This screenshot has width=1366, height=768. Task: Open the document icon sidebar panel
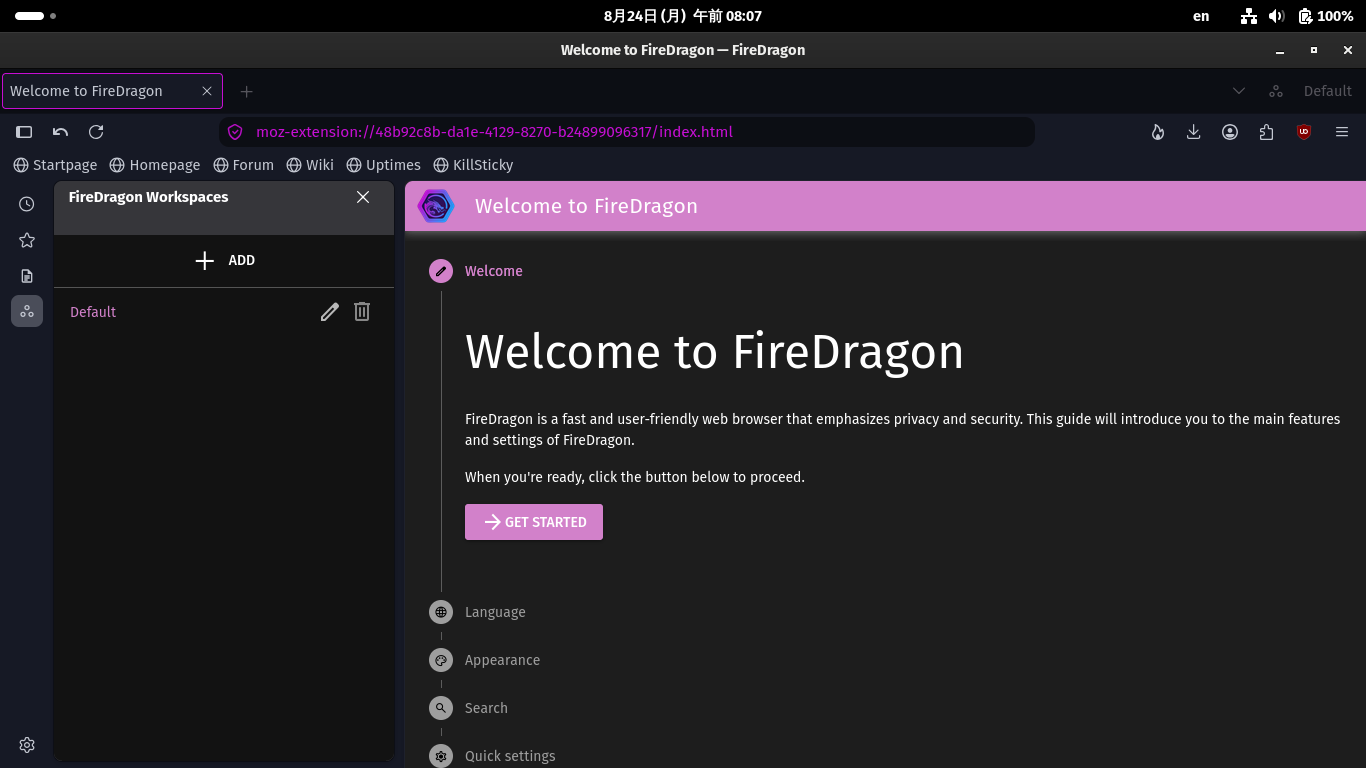point(27,276)
